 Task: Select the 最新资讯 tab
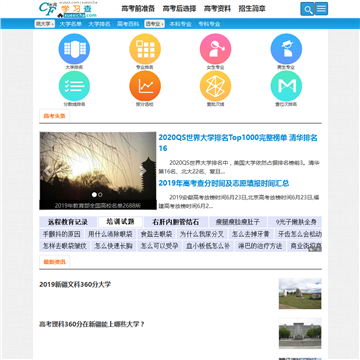(54, 262)
